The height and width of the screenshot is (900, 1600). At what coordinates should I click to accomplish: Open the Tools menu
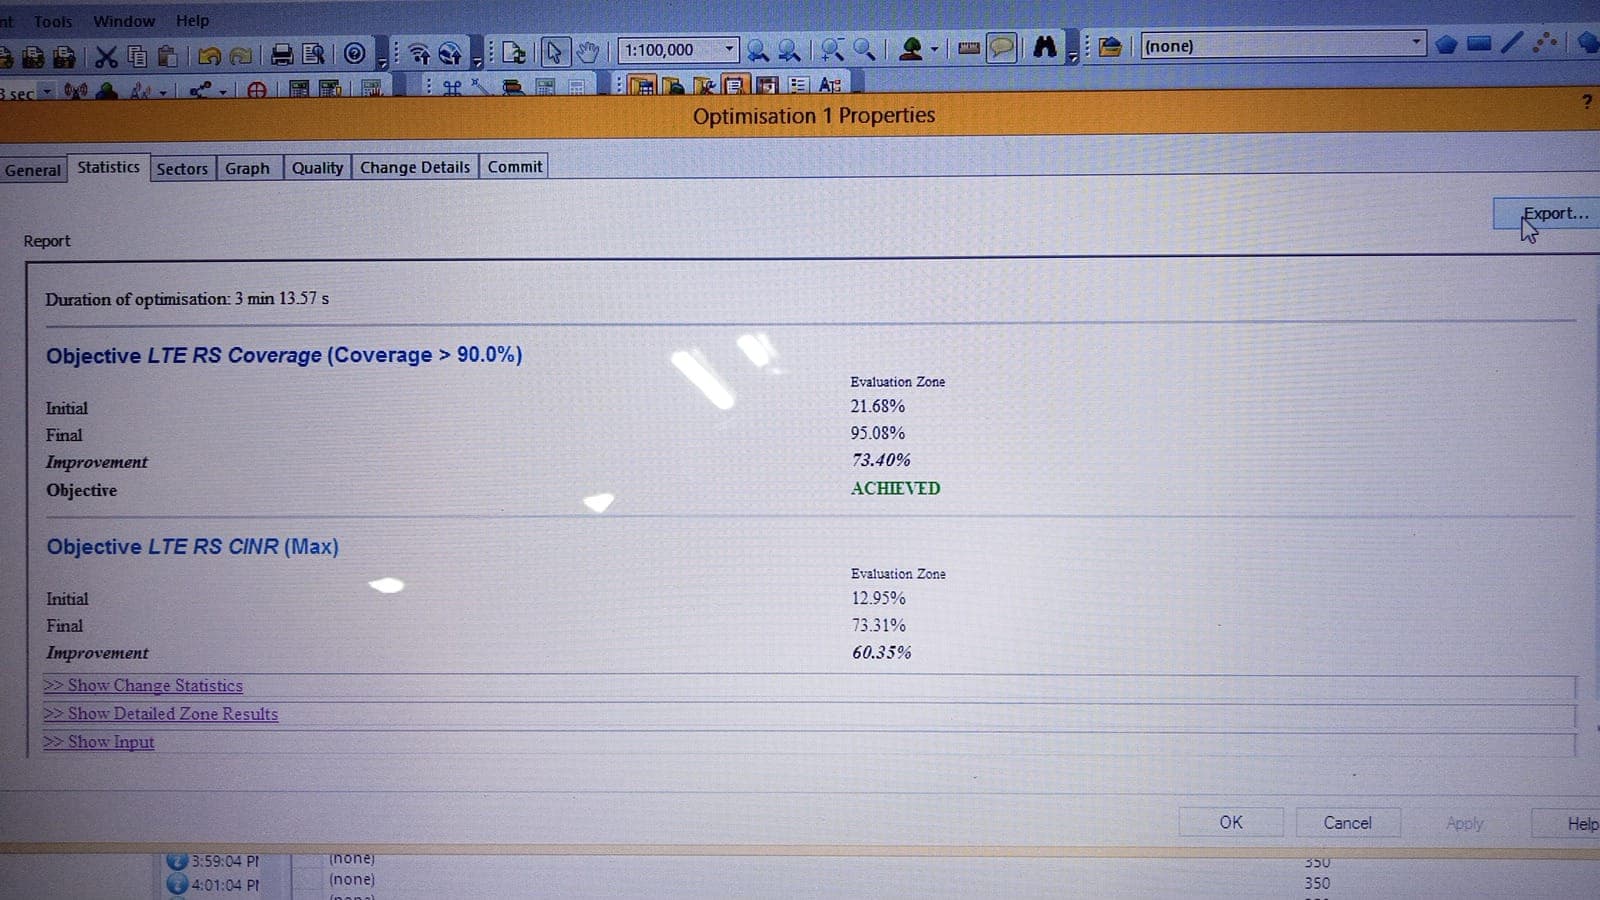[x=52, y=21]
